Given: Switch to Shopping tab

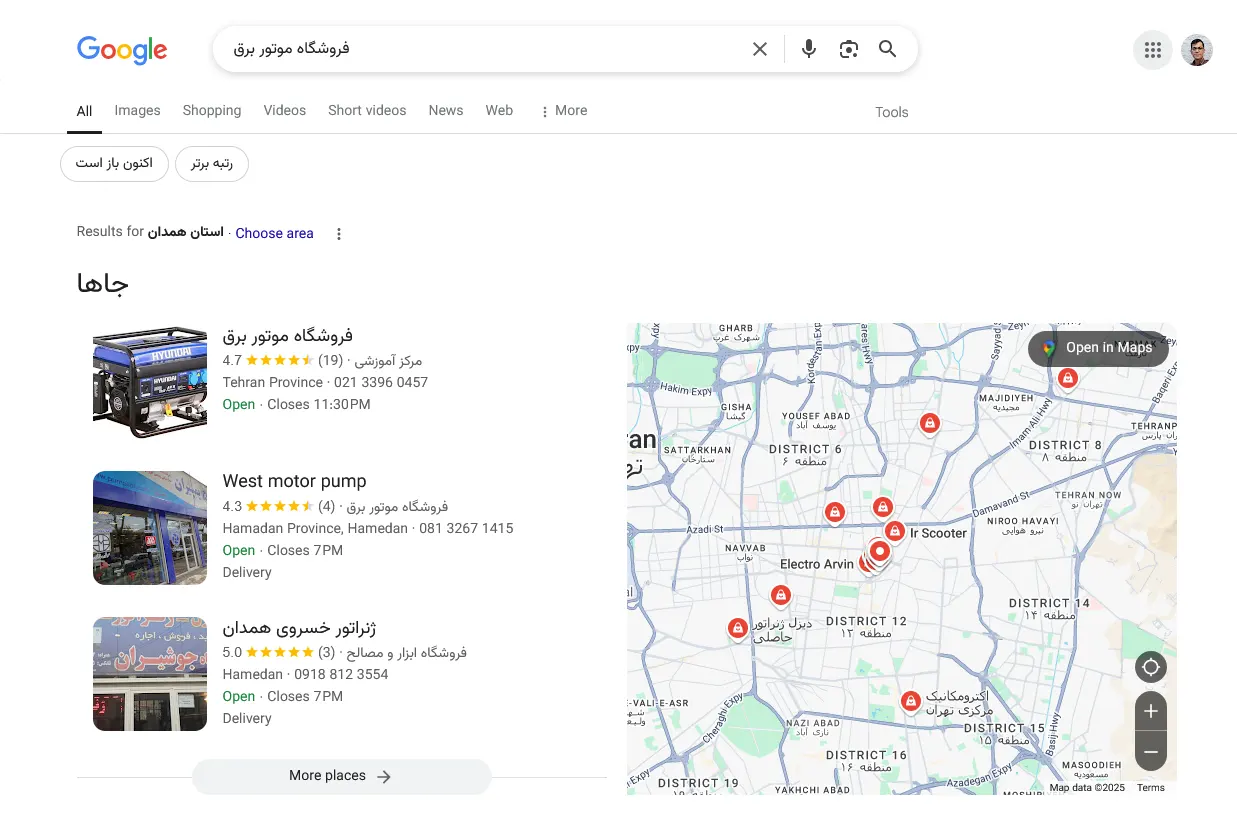Looking at the screenshot, I should pyautogui.click(x=212, y=111).
